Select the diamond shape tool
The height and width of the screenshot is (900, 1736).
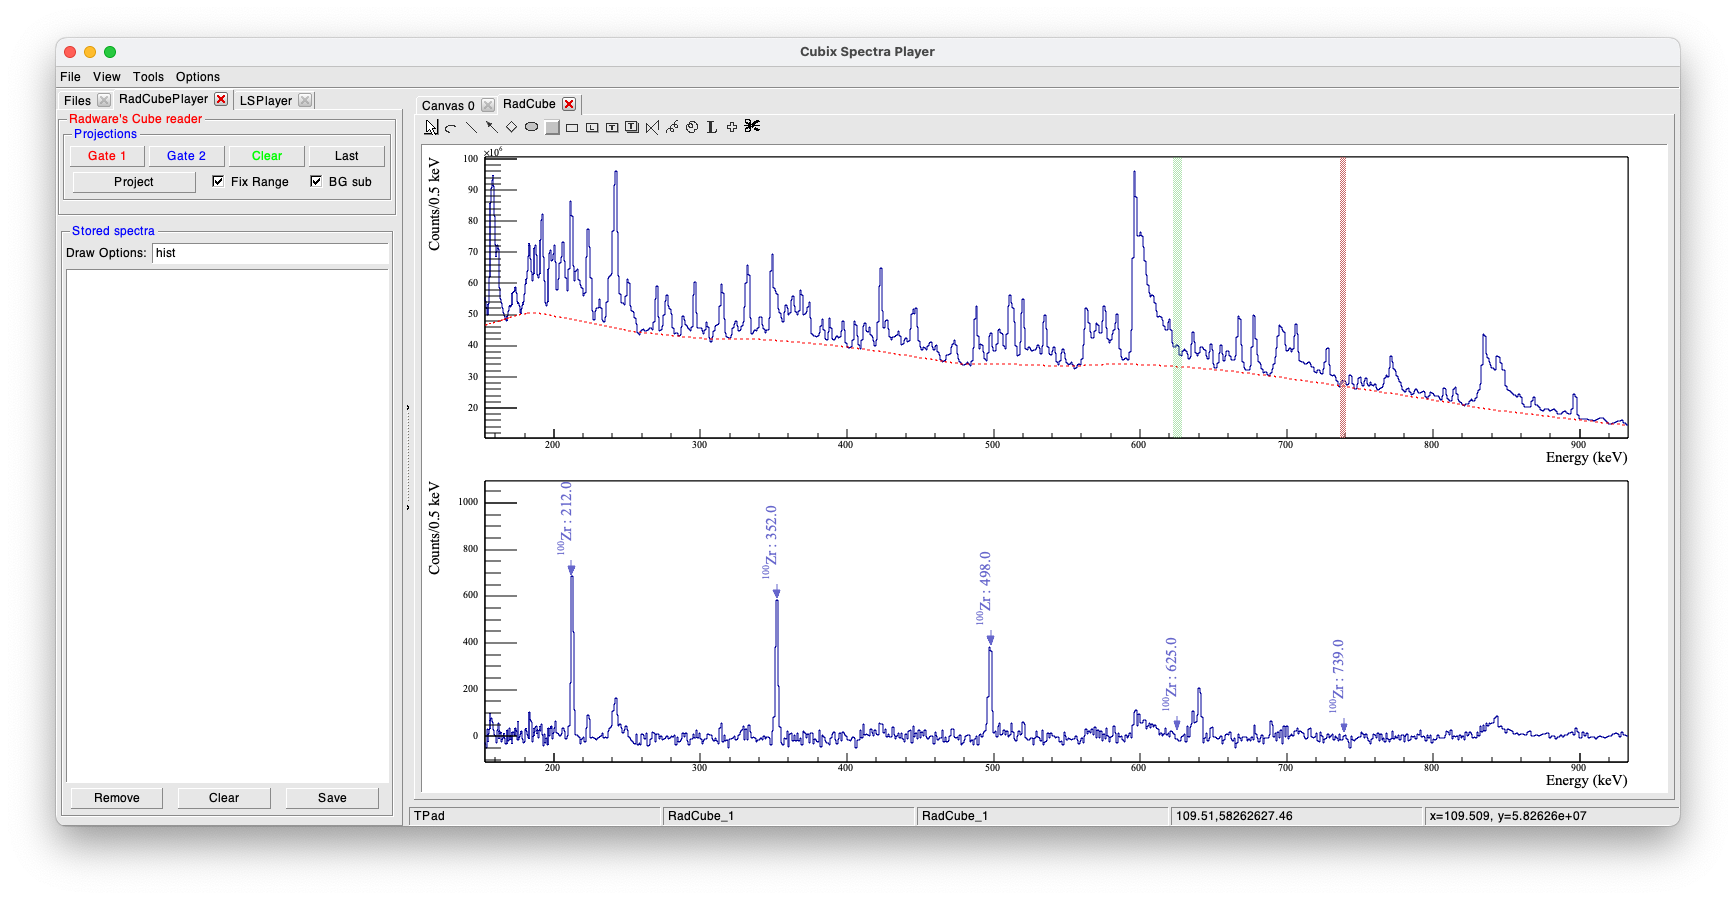point(511,127)
